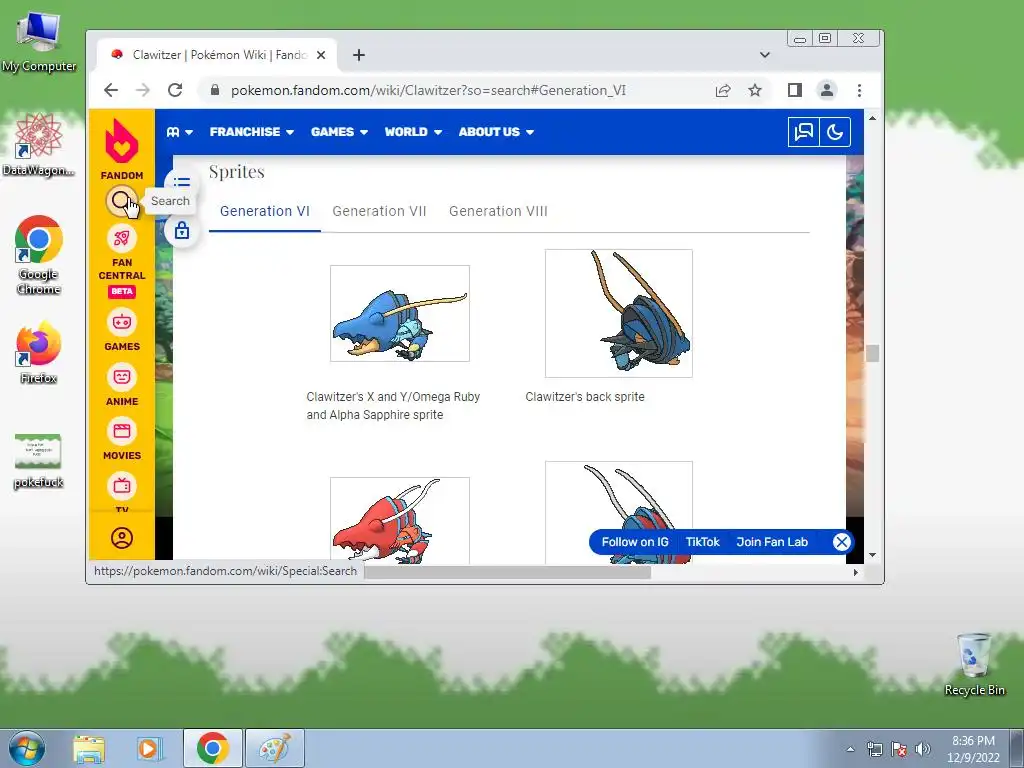
Task: Click the Action Center flag tray icon
Action: point(899,748)
